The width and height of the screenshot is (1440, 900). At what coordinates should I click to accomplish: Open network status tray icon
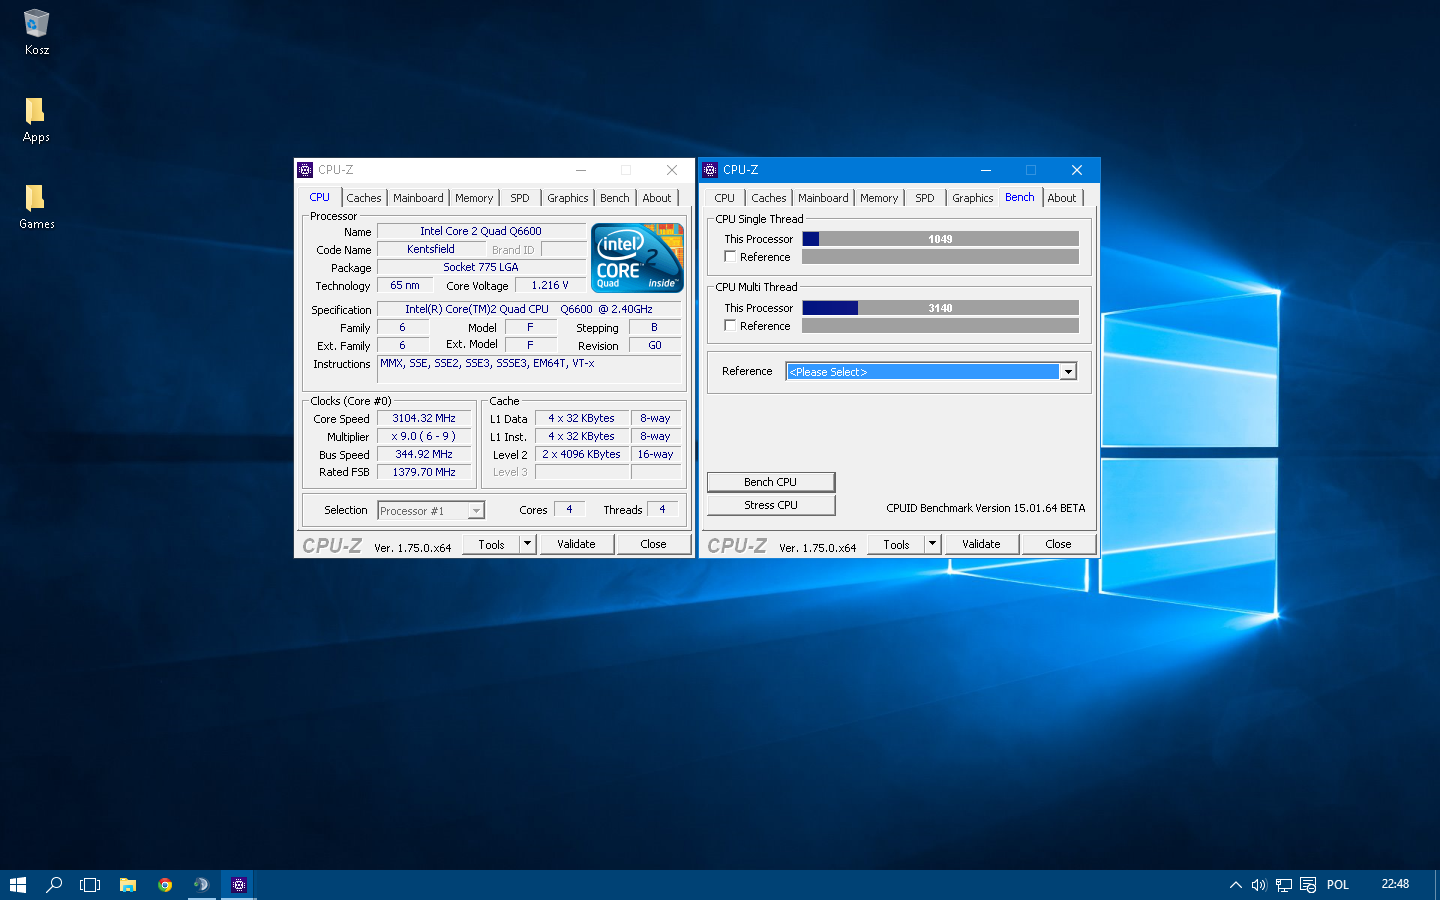click(1283, 885)
